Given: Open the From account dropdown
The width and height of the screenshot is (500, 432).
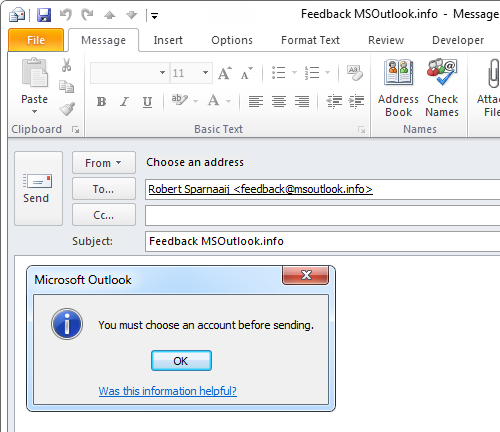Looking at the screenshot, I should [x=104, y=163].
